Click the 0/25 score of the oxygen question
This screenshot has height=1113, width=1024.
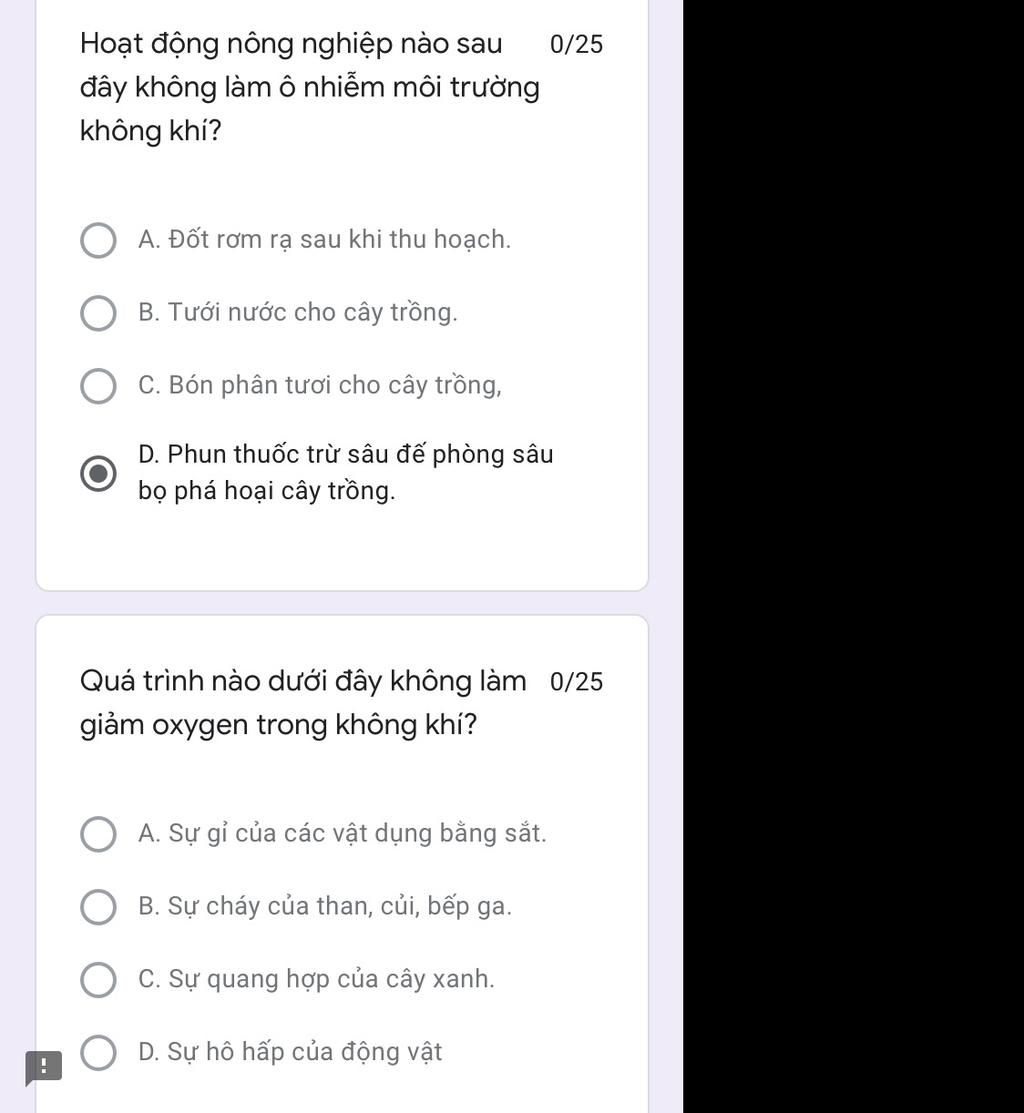[x=576, y=681]
